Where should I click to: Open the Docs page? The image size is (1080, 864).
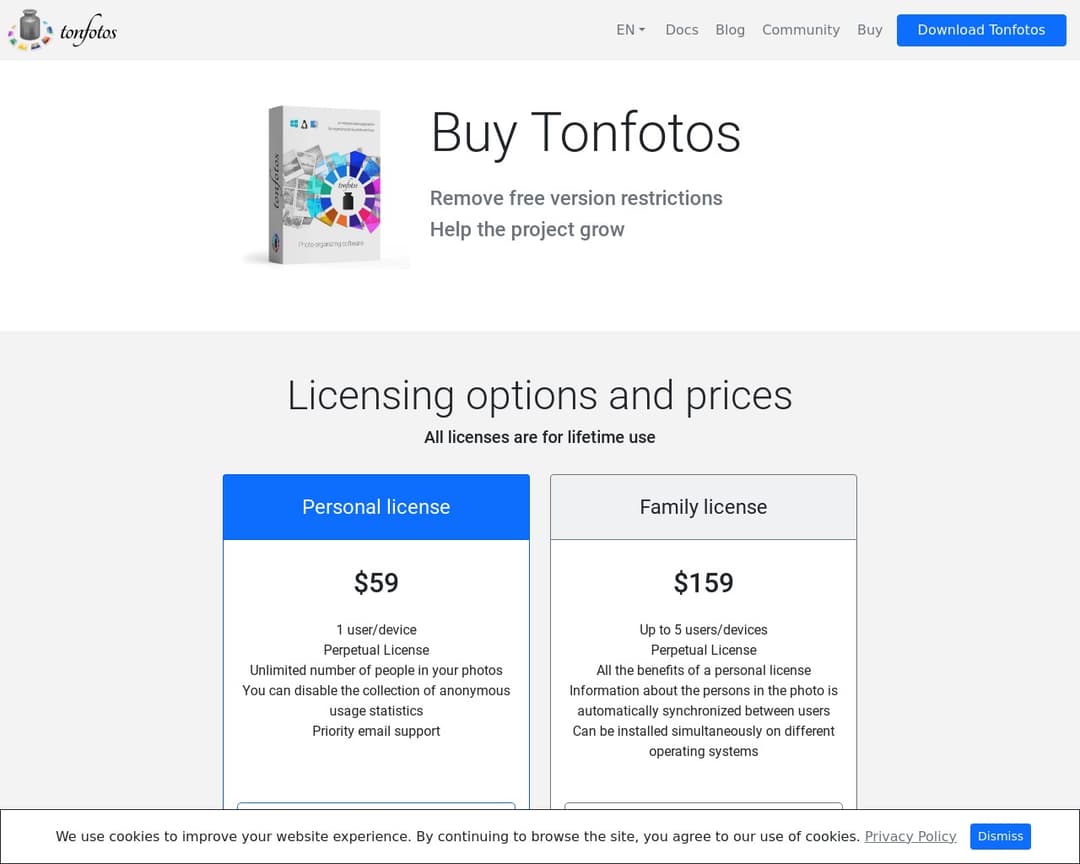(681, 30)
